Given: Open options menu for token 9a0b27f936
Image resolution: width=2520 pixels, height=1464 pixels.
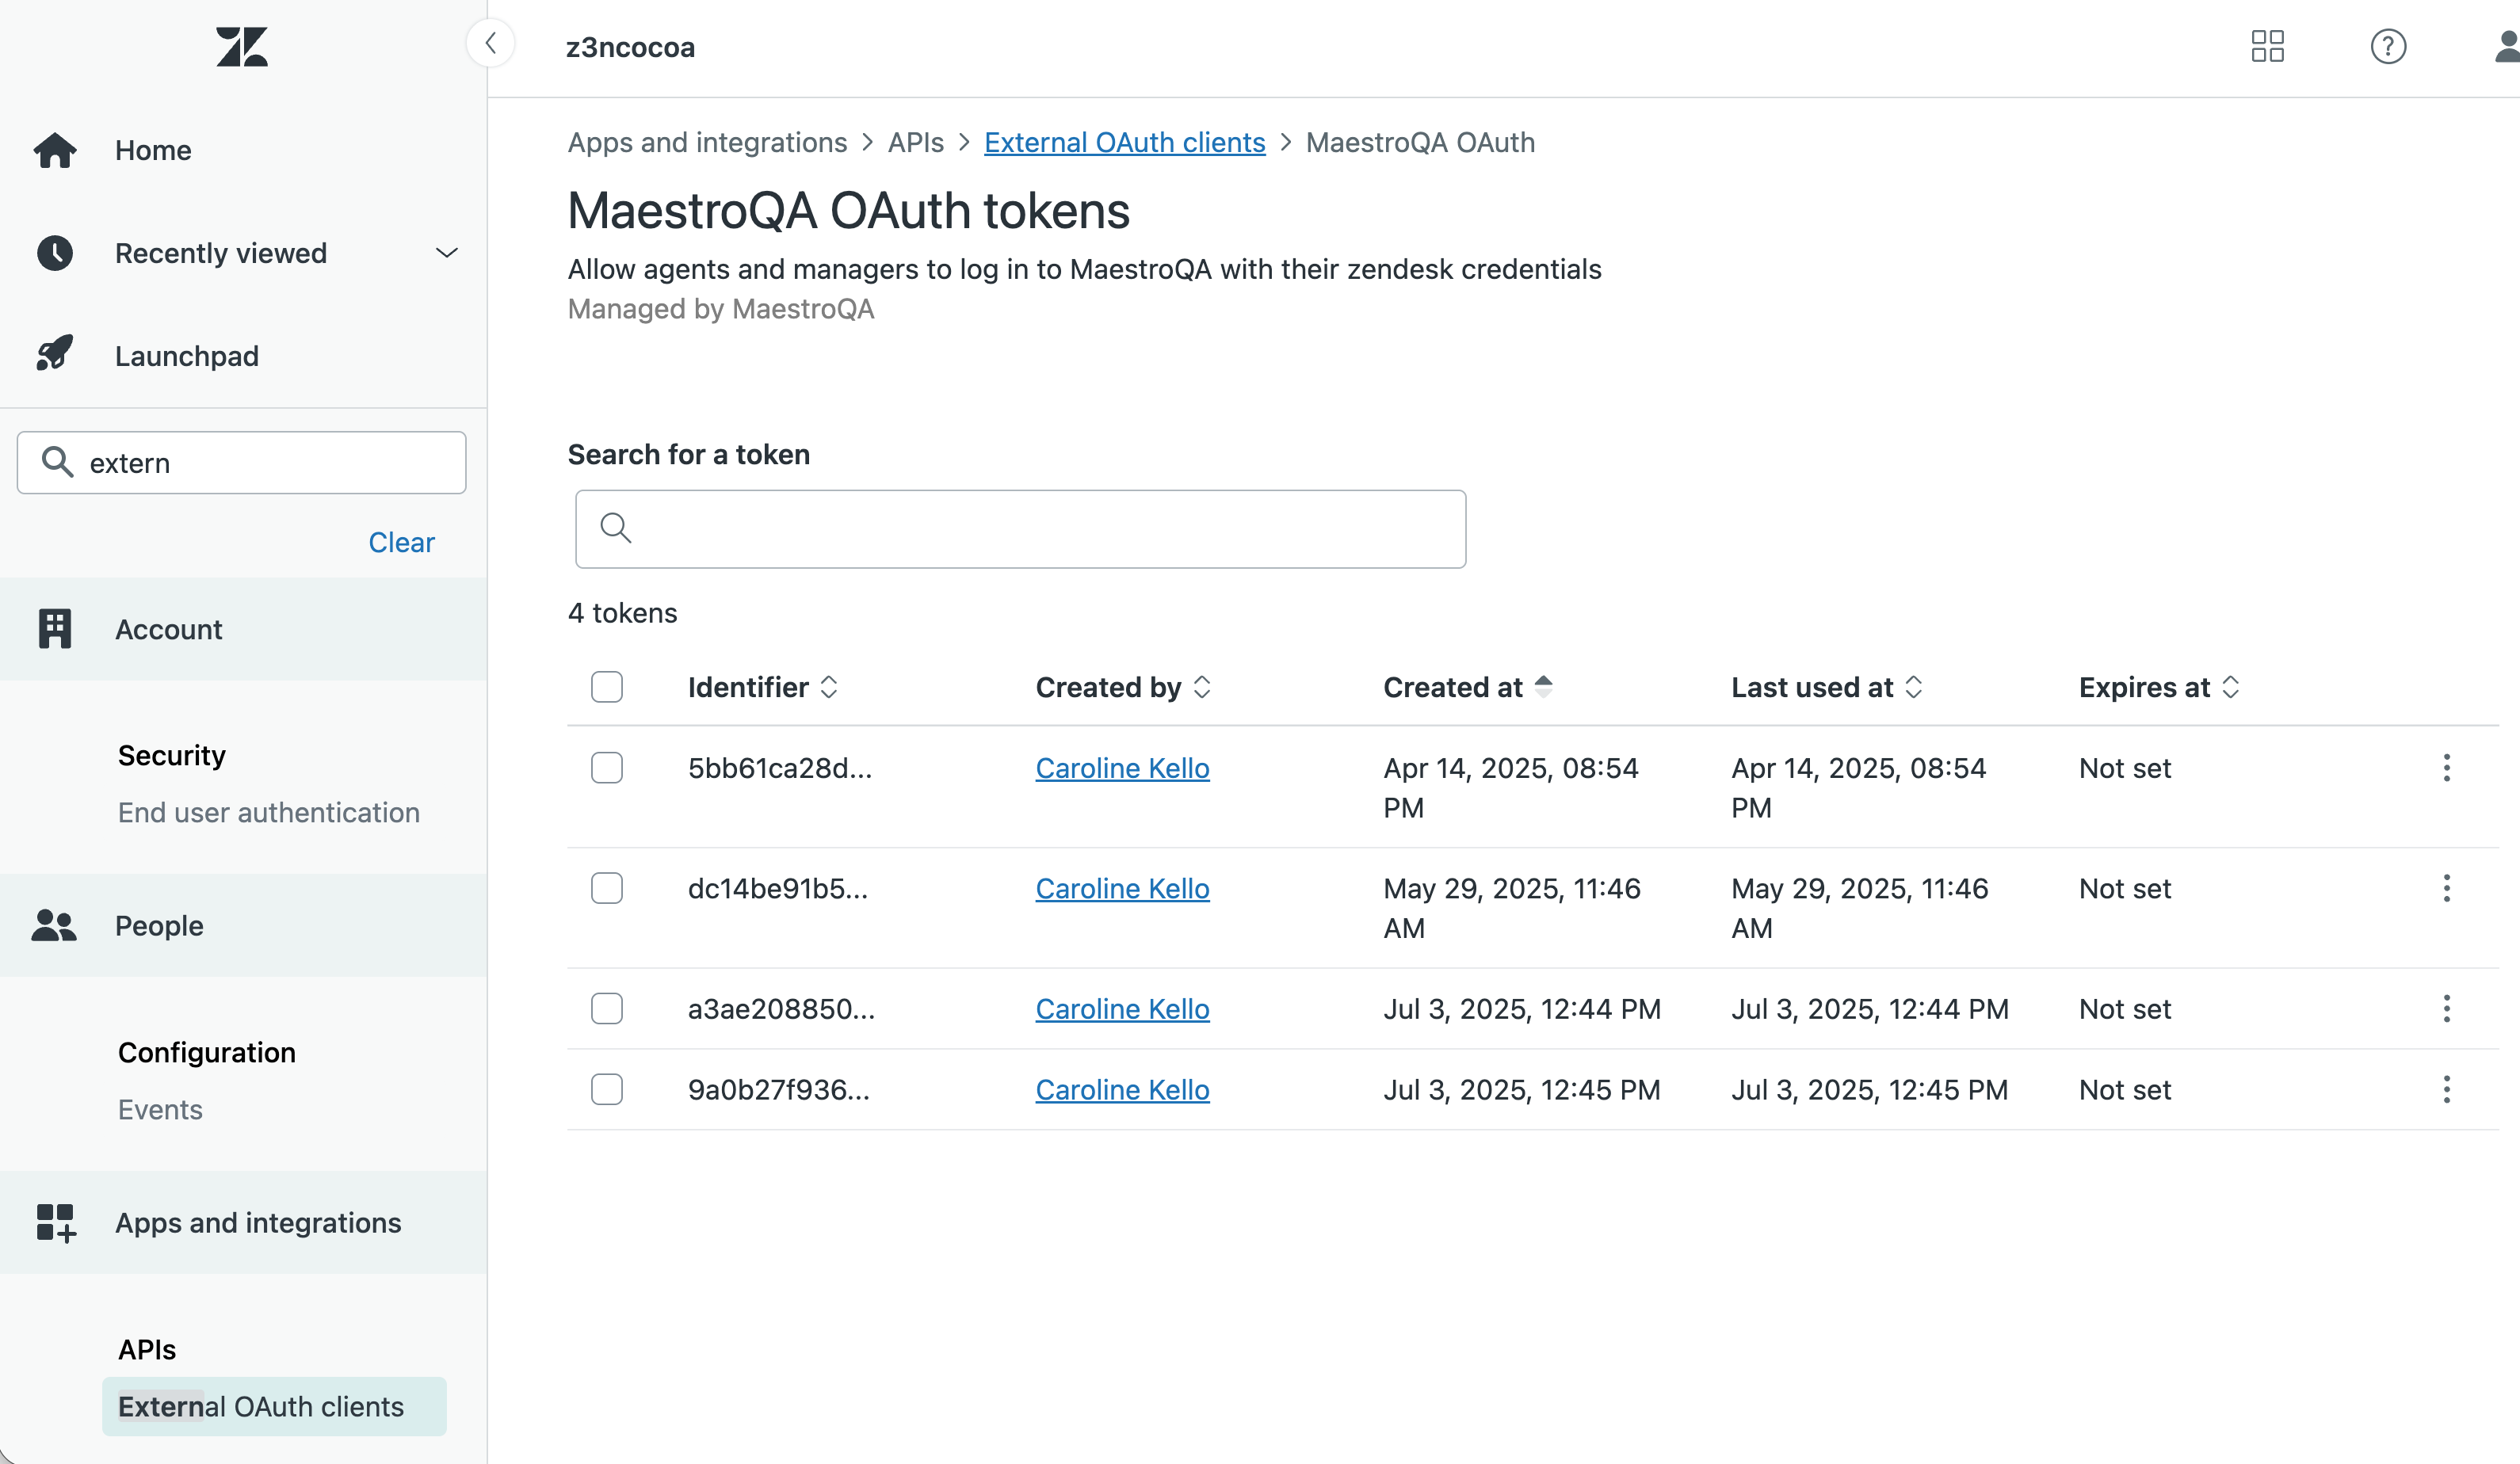Looking at the screenshot, I should [2446, 1089].
